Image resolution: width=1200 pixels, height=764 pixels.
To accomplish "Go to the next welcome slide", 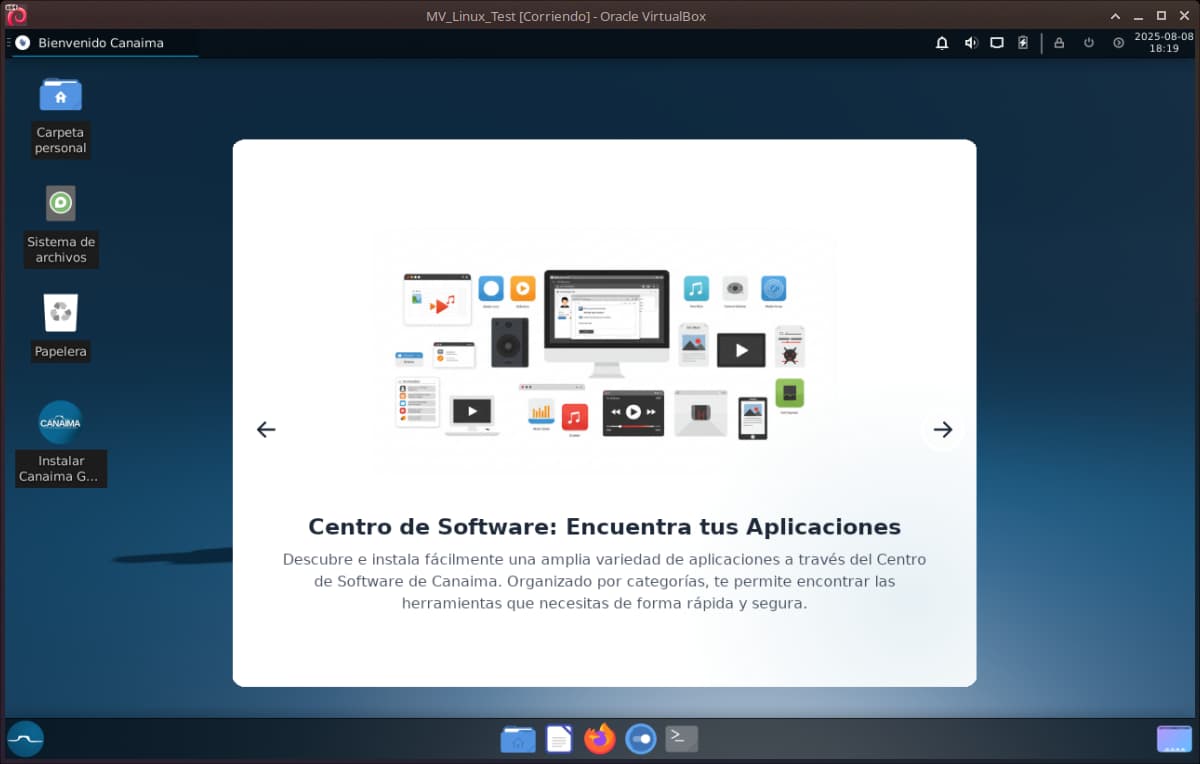I will (942, 429).
